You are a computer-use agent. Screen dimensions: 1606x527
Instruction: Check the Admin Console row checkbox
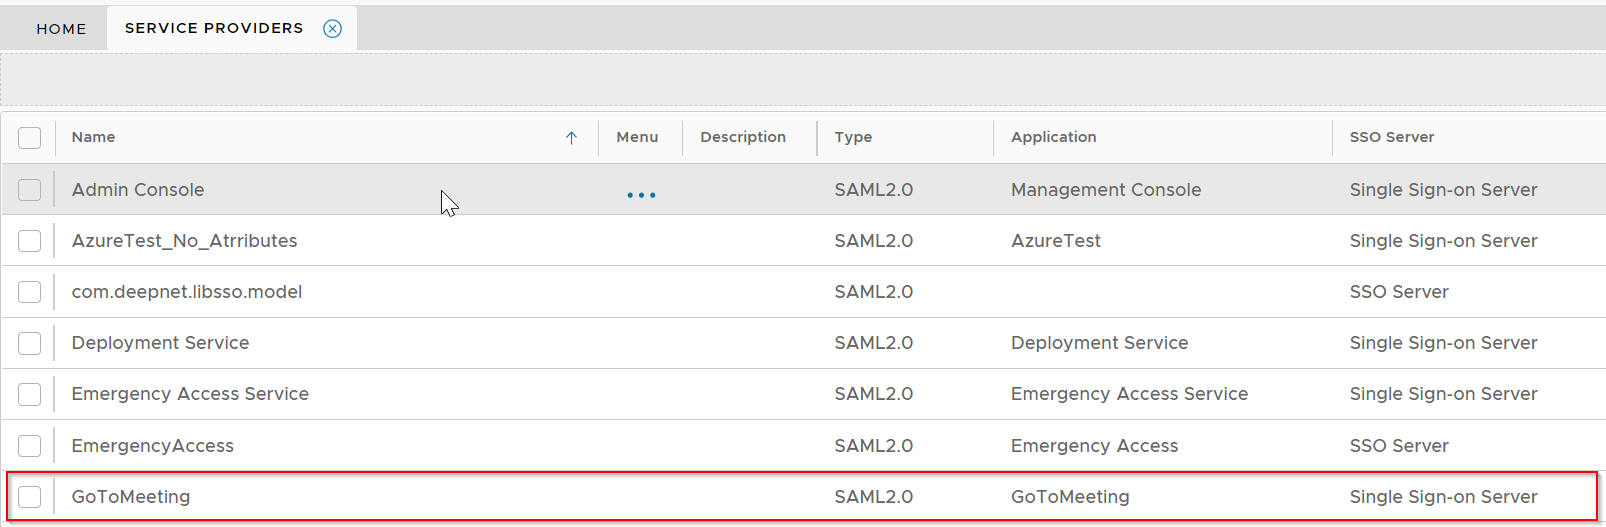tap(30, 190)
